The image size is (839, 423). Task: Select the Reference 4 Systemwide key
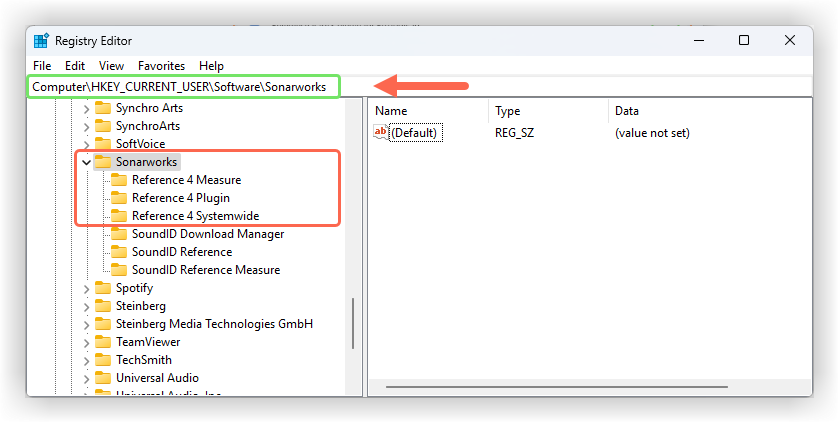[x=195, y=216]
